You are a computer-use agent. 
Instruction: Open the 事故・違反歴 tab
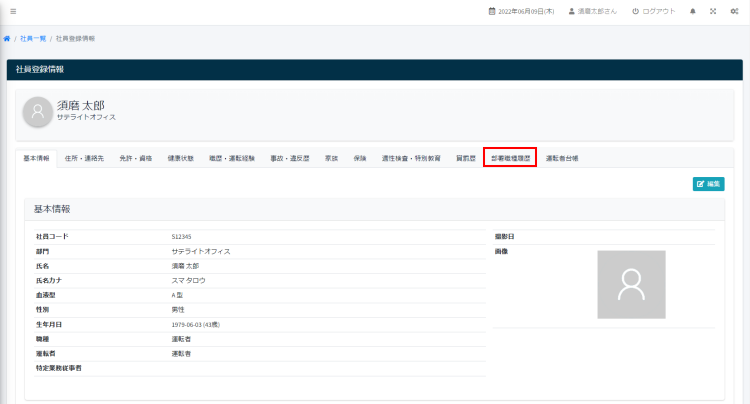[x=290, y=158]
